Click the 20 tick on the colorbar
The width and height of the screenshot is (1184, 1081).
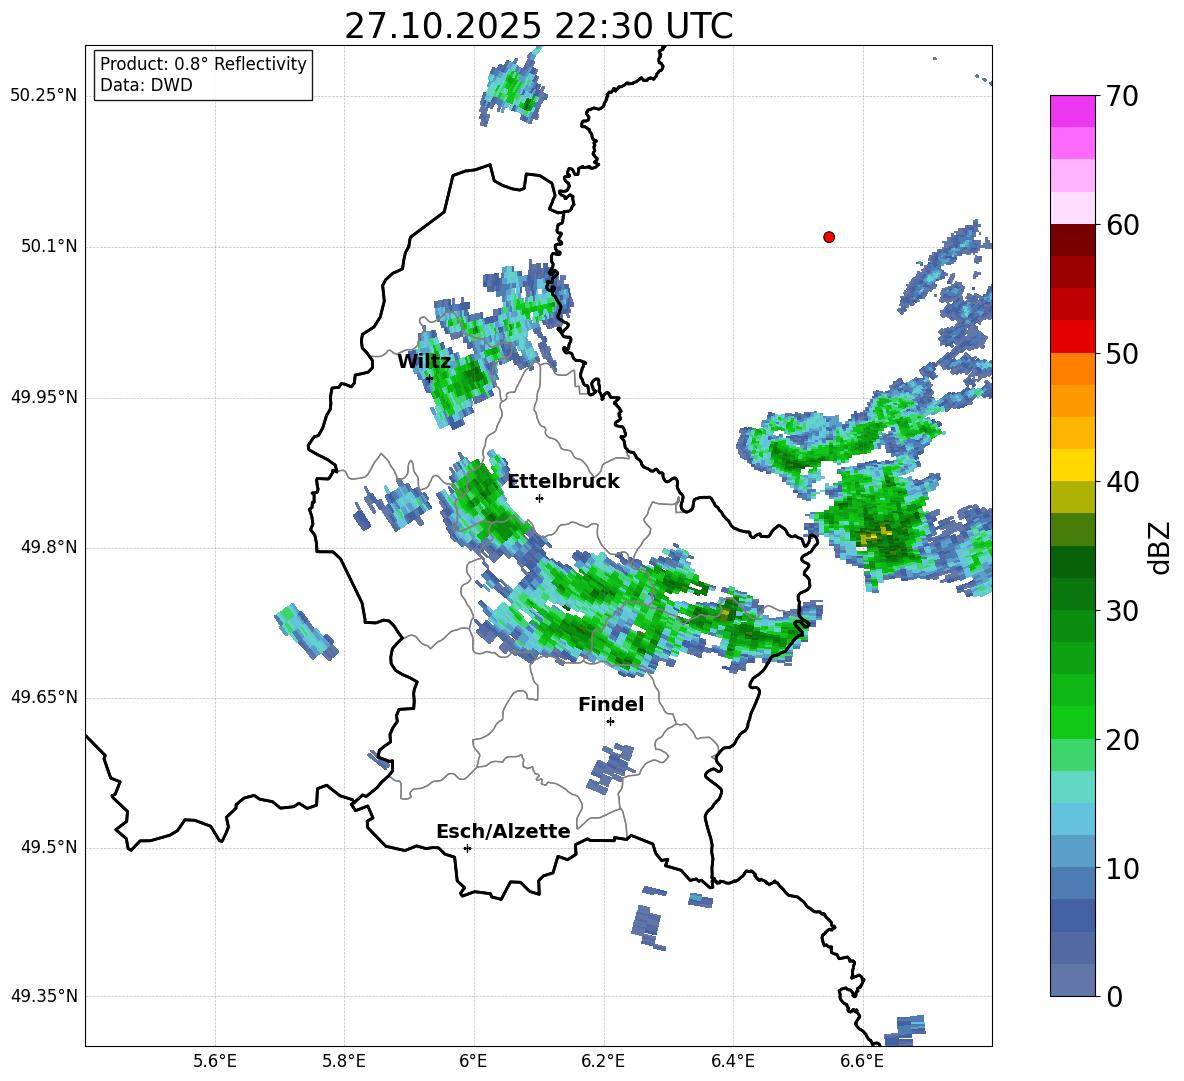[1122, 740]
